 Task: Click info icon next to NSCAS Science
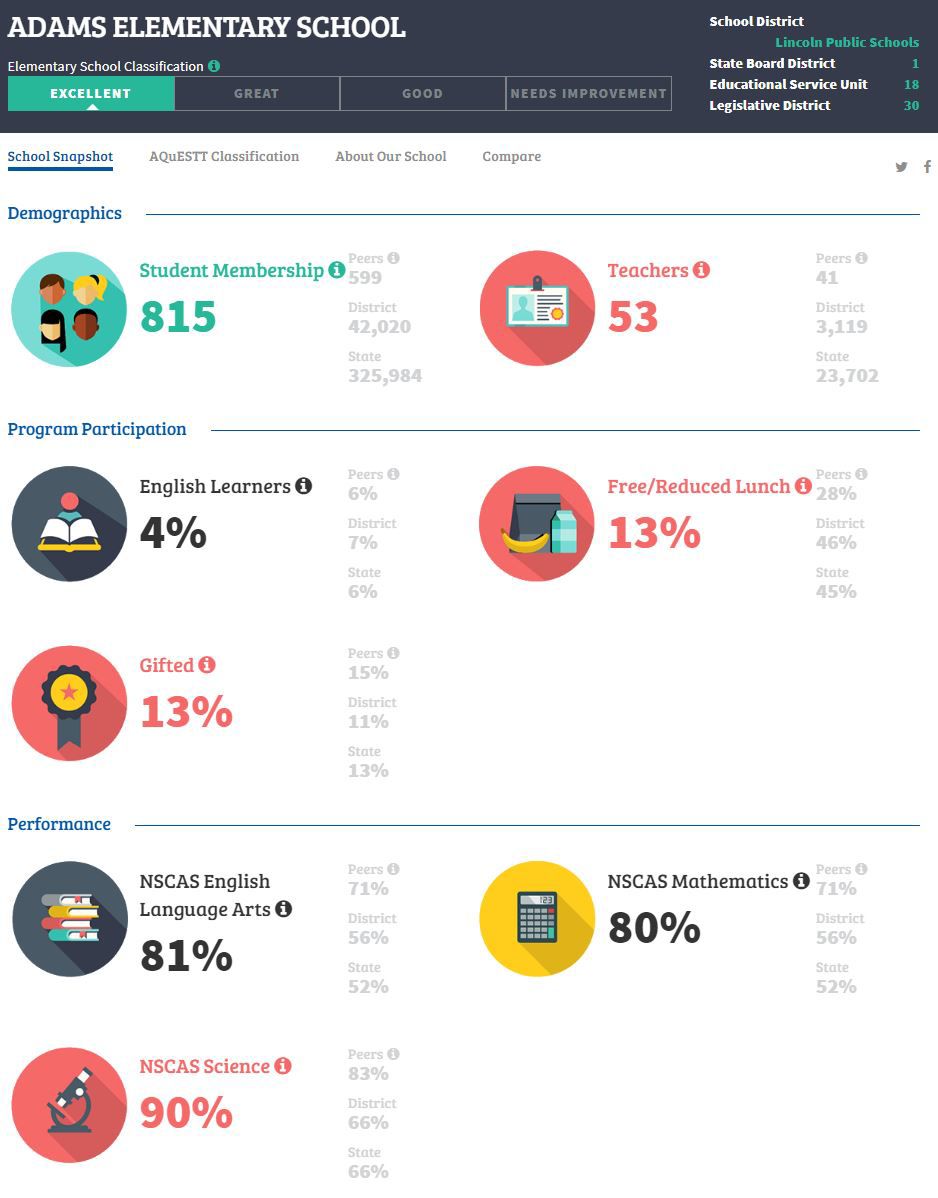click(x=283, y=1066)
